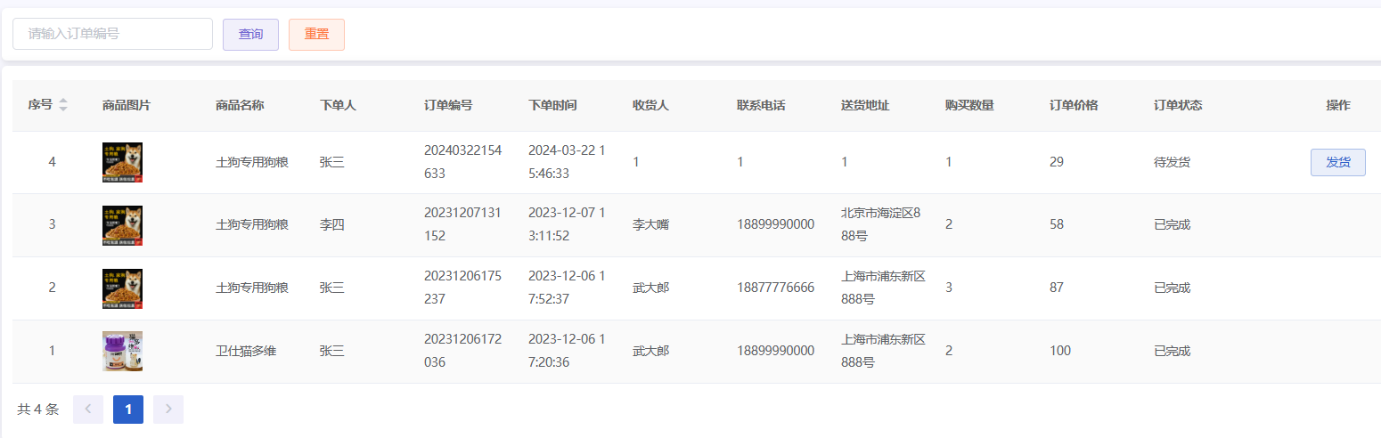Click the order price 87 cell
Viewport: 1381px width, 438px height.
[x=1057, y=288]
